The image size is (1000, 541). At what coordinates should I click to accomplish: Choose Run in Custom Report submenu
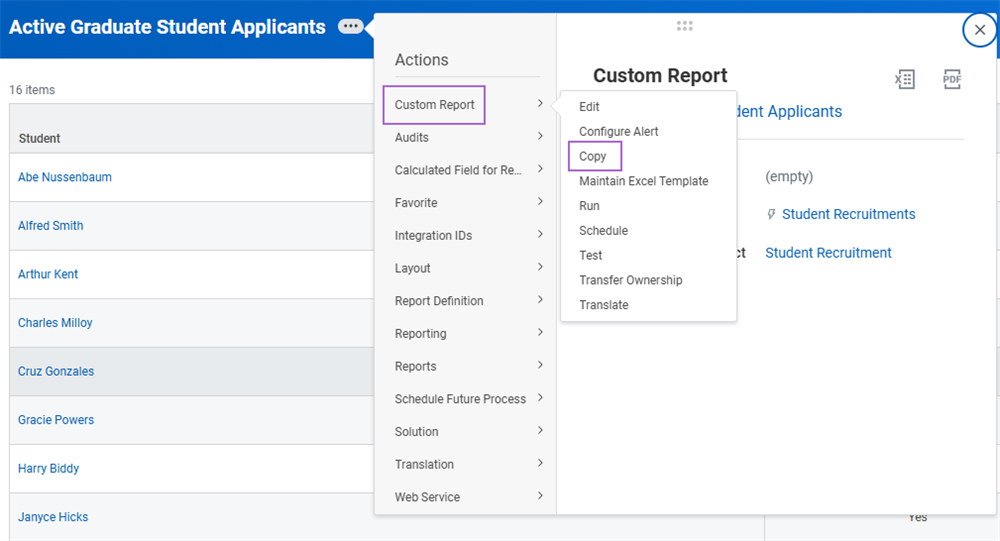pos(589,206)
